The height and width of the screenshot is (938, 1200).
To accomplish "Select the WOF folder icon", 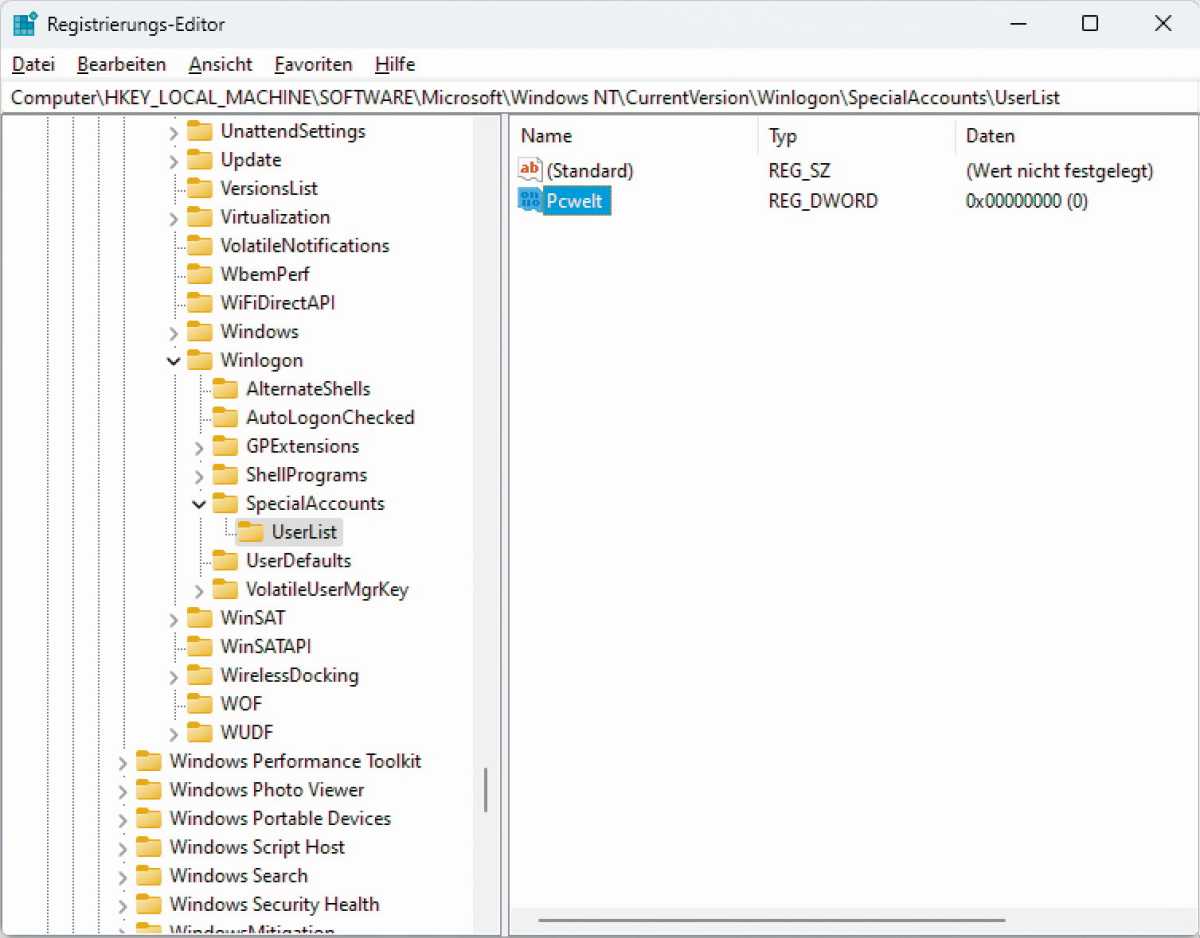I will click(x=200, y=704).
